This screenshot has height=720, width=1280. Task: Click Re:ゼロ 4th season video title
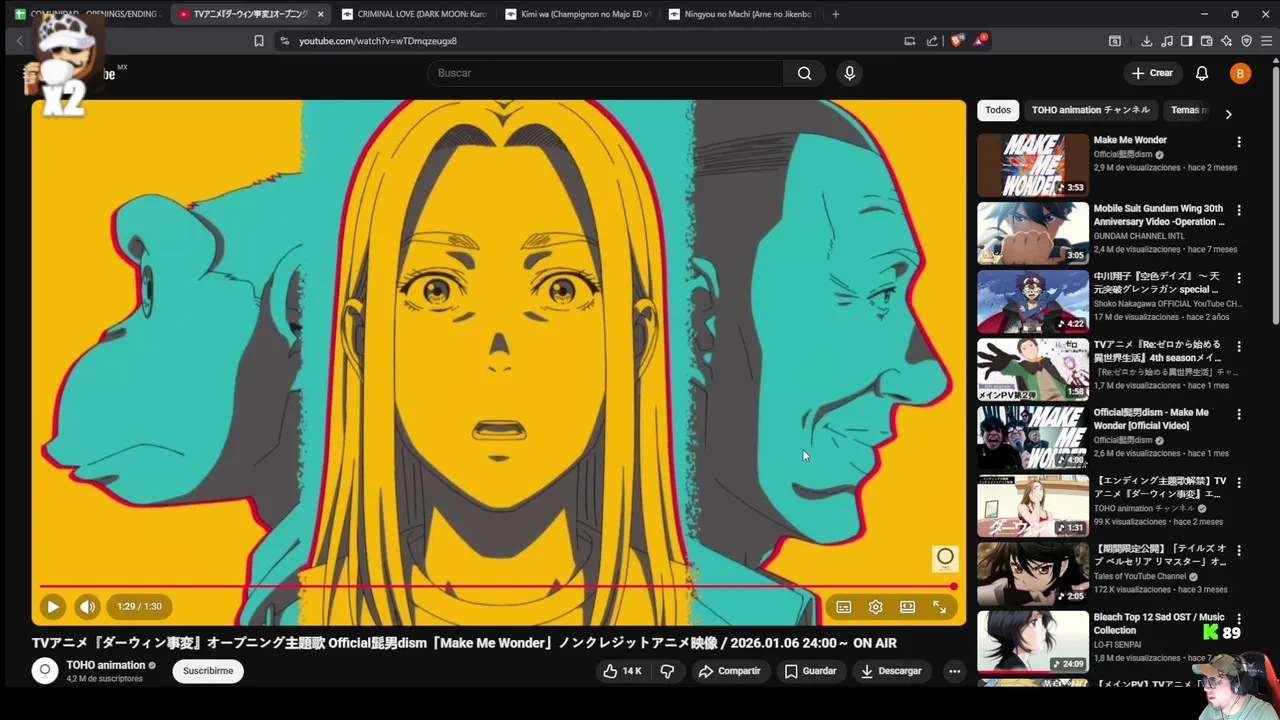tap(1159, 351)
